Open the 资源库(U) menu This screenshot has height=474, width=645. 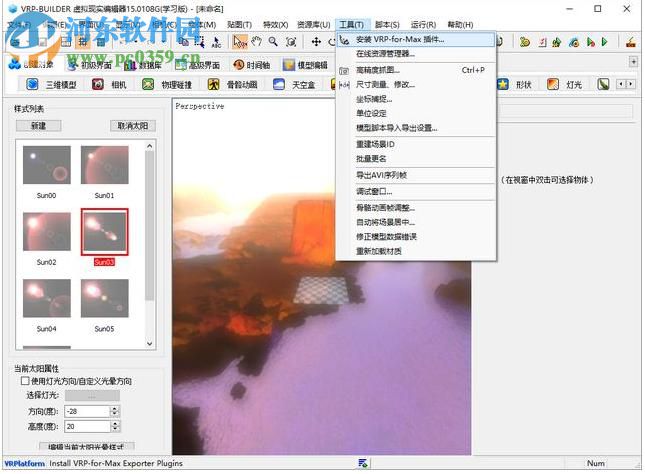tap(314, 25)
